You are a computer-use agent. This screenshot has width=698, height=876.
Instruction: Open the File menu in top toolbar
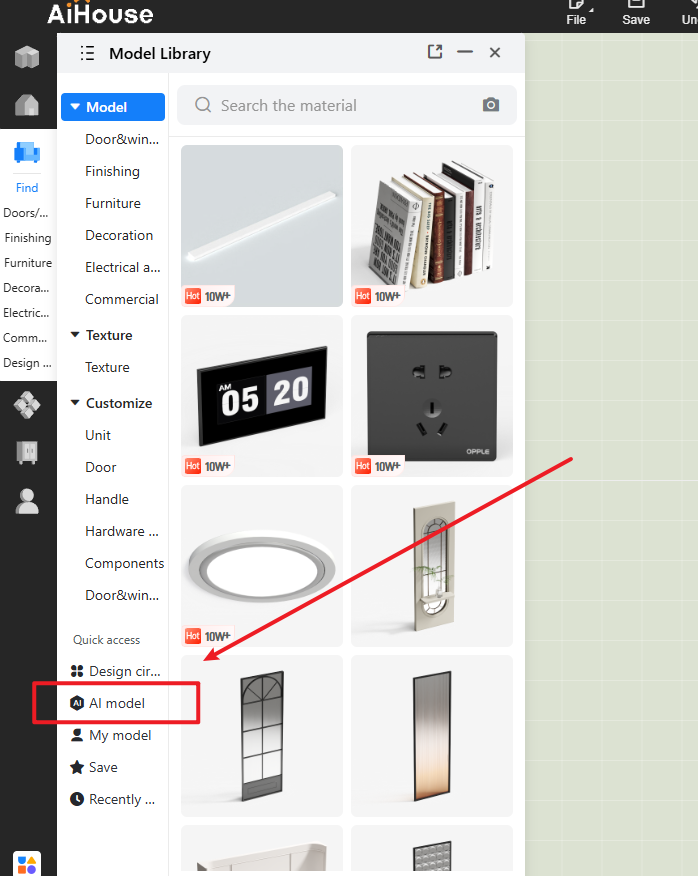pos(576,13)
